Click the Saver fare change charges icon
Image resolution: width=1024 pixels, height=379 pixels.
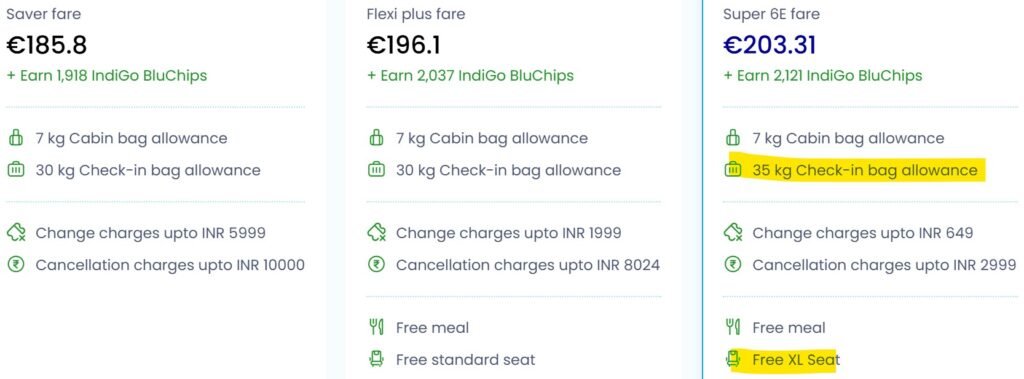pyautogui.click(x=16, y=233)
